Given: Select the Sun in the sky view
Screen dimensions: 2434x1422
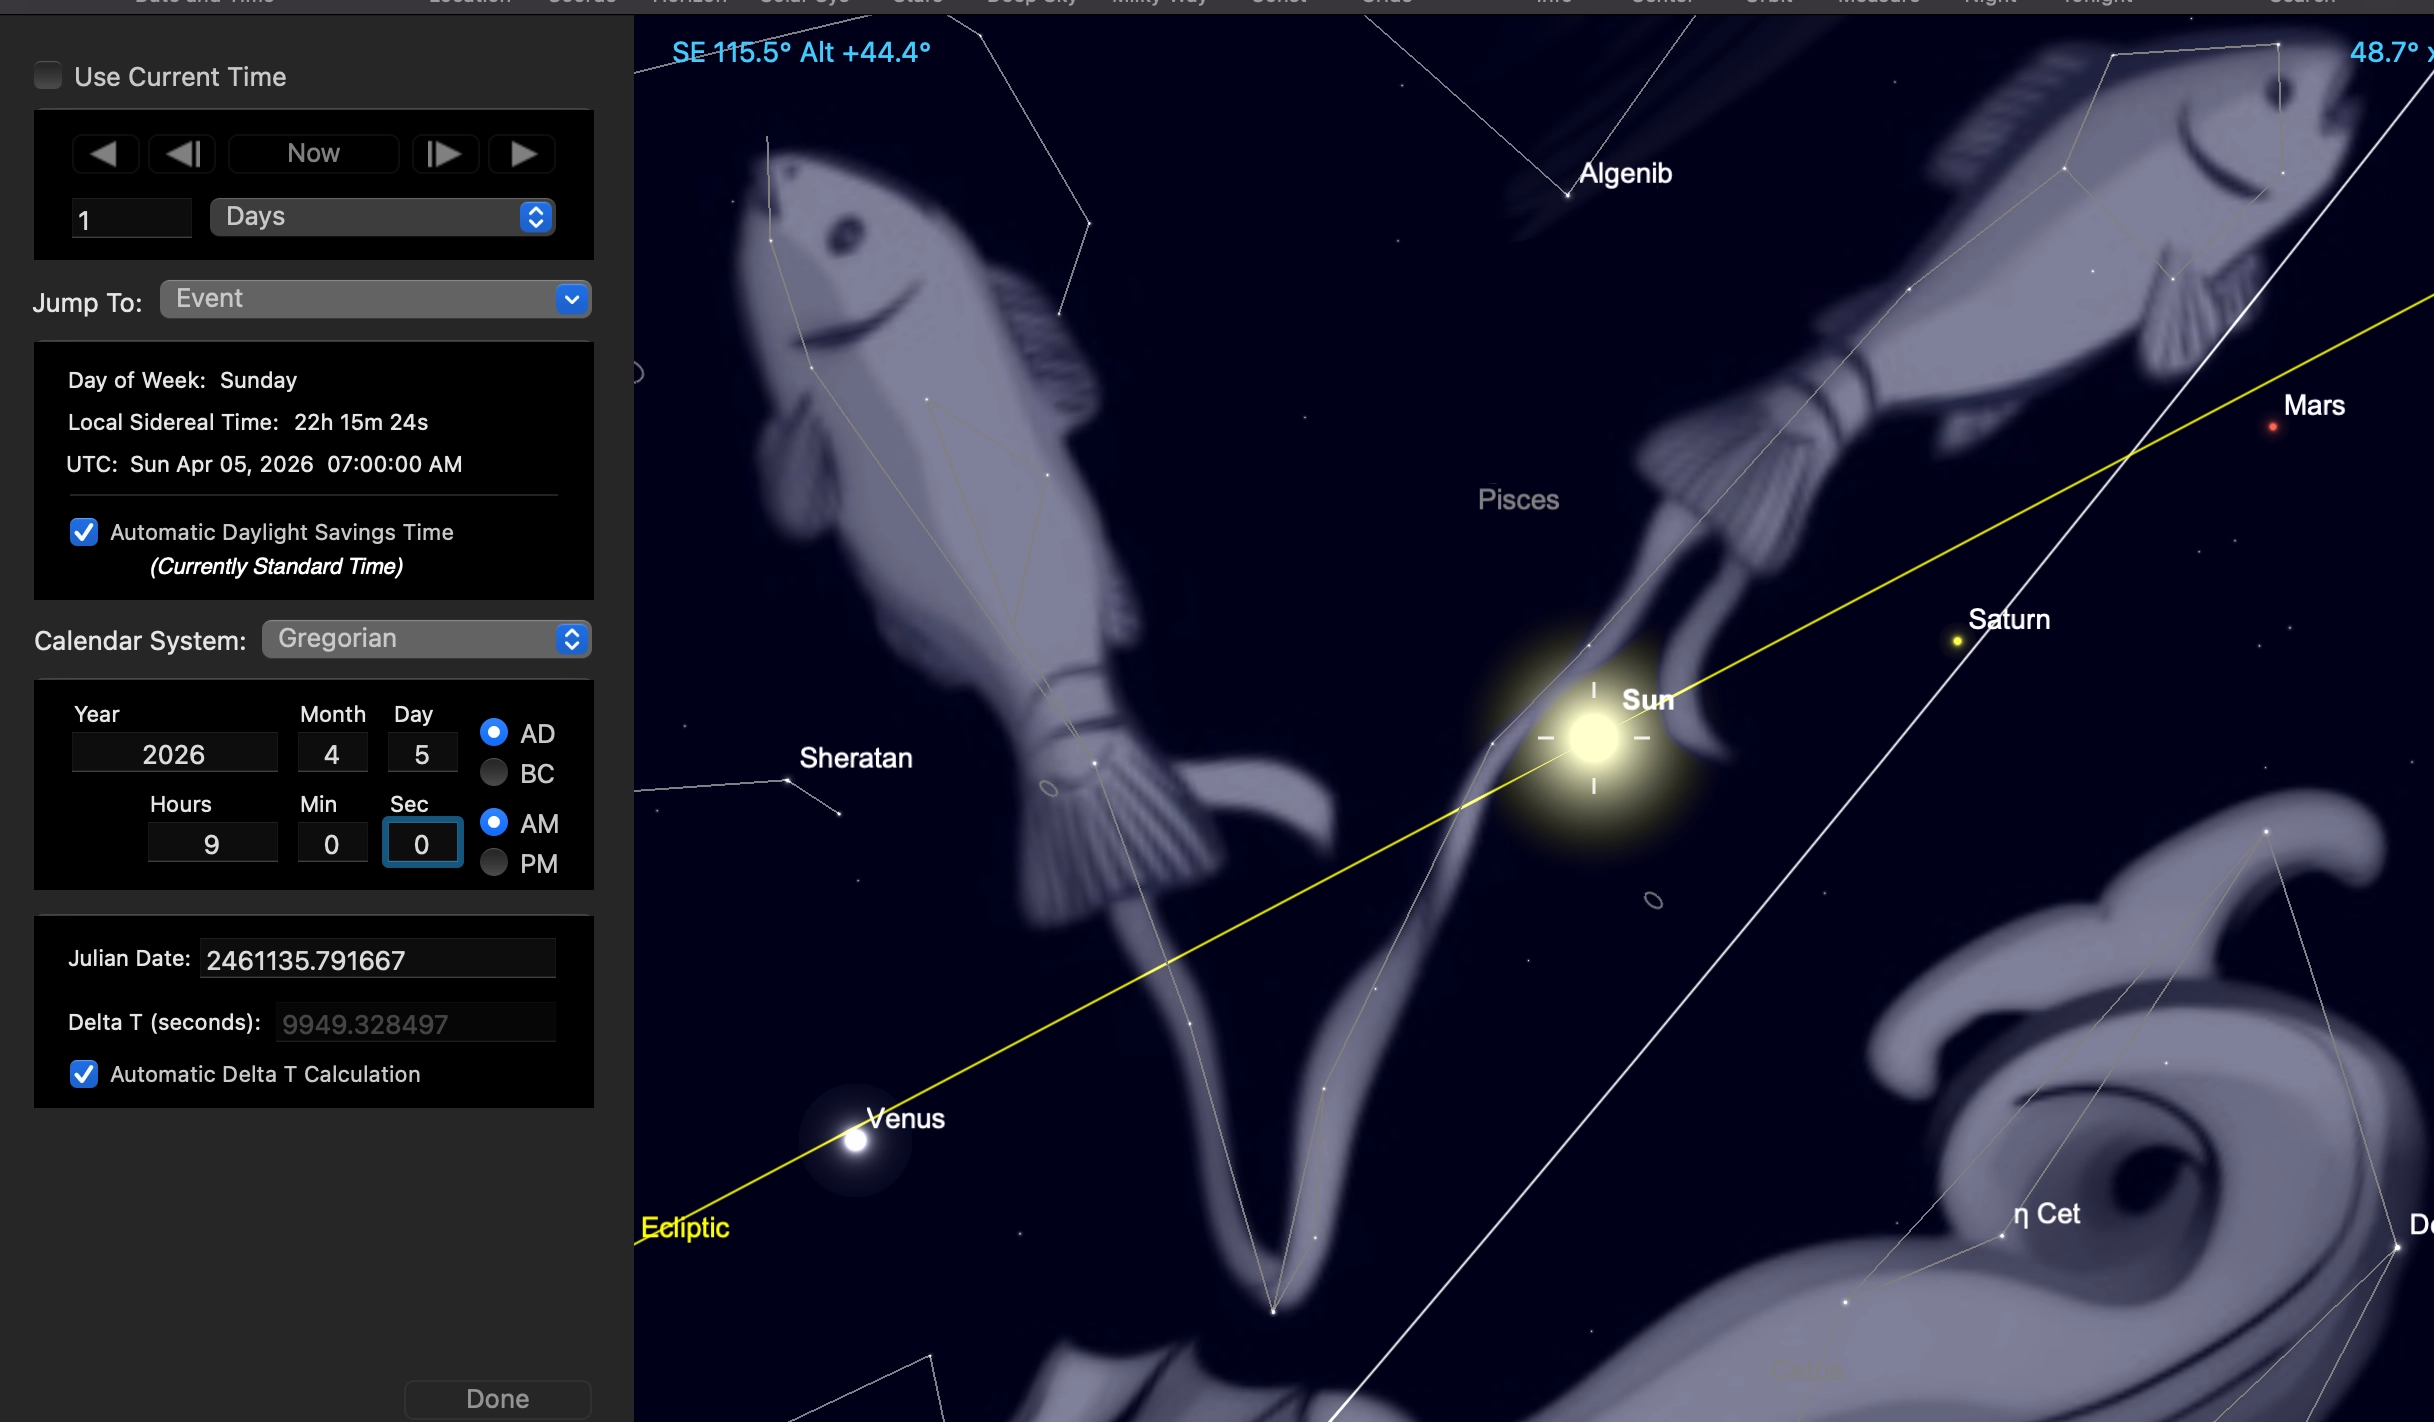Looking at the screenshot, I should tap(1593, 738).
